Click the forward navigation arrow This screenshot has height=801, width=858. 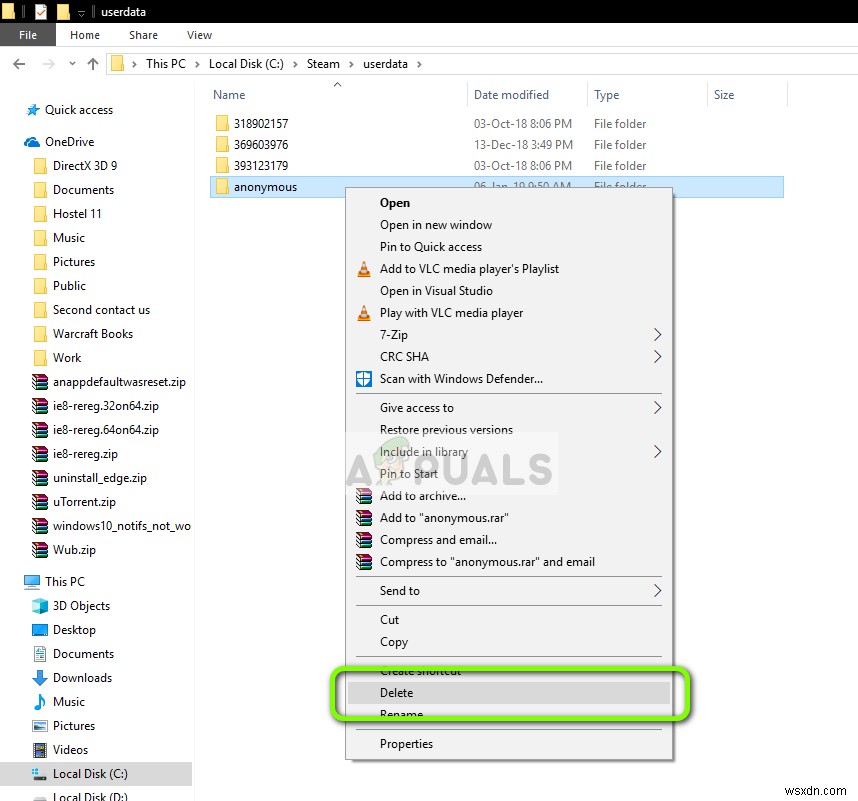tap(49, 64)
